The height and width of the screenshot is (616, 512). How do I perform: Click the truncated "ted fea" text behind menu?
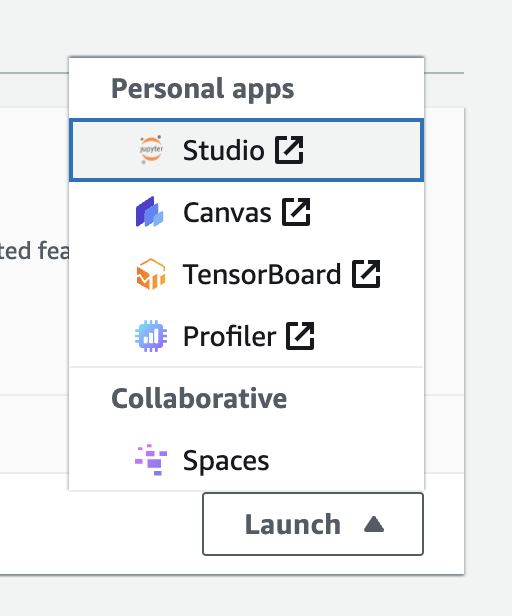(x=34, y=251)
